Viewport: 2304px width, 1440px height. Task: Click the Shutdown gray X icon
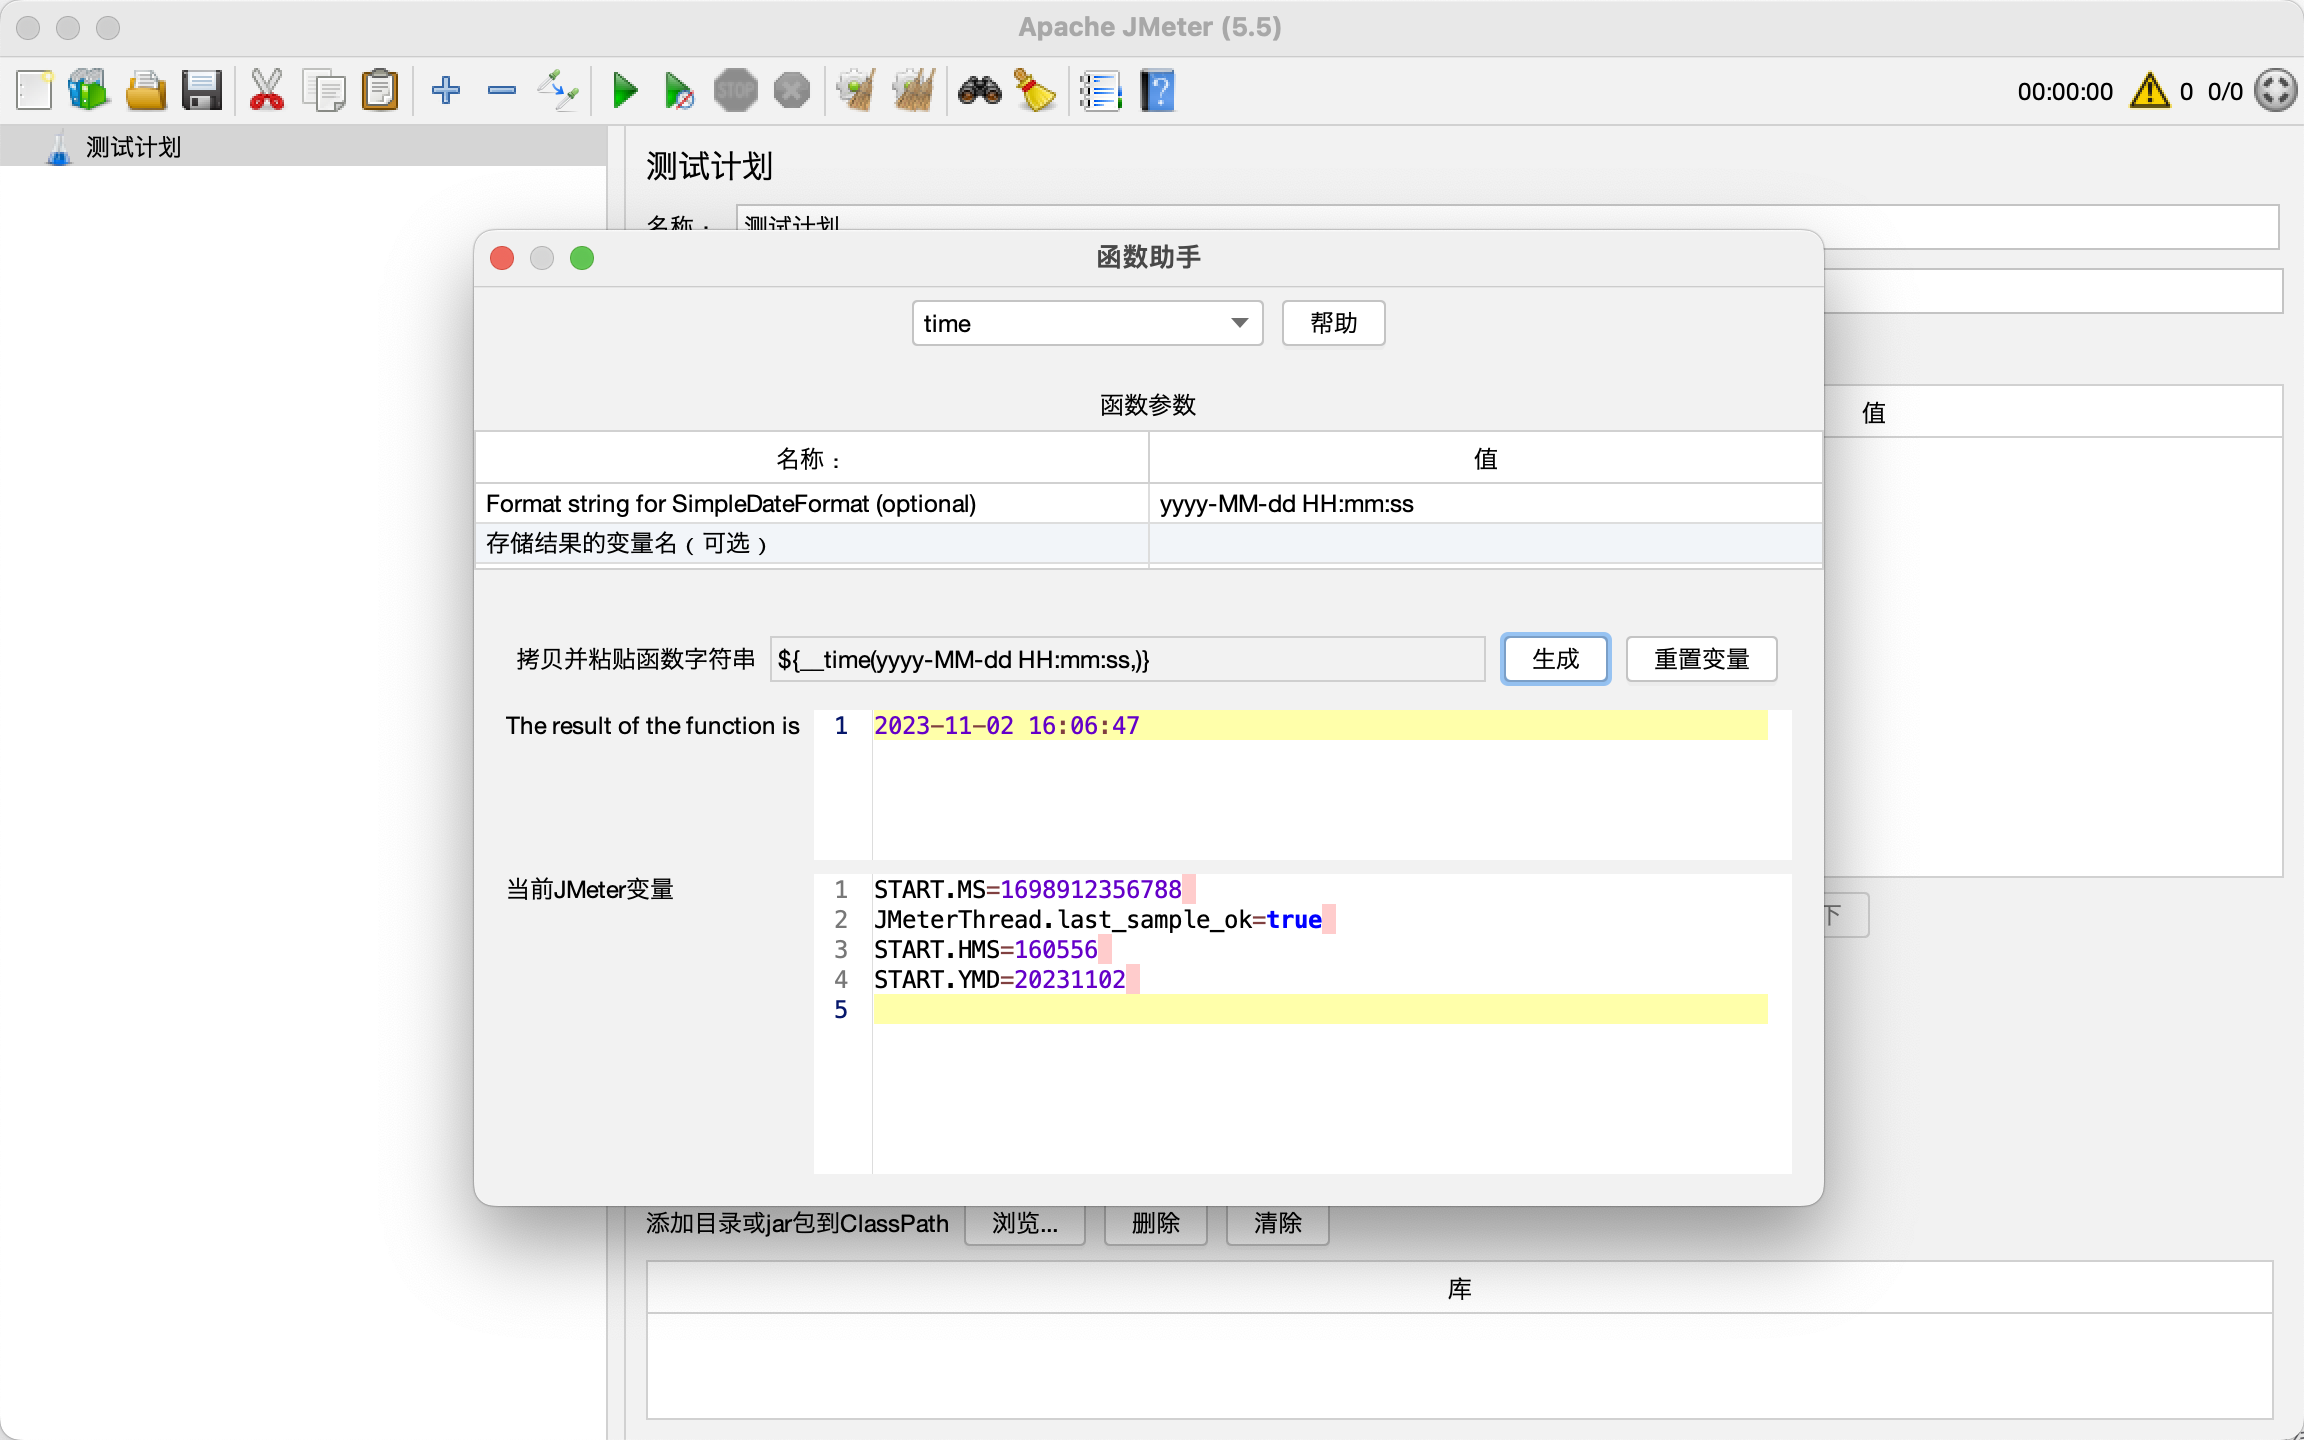(x=792, y=91)
